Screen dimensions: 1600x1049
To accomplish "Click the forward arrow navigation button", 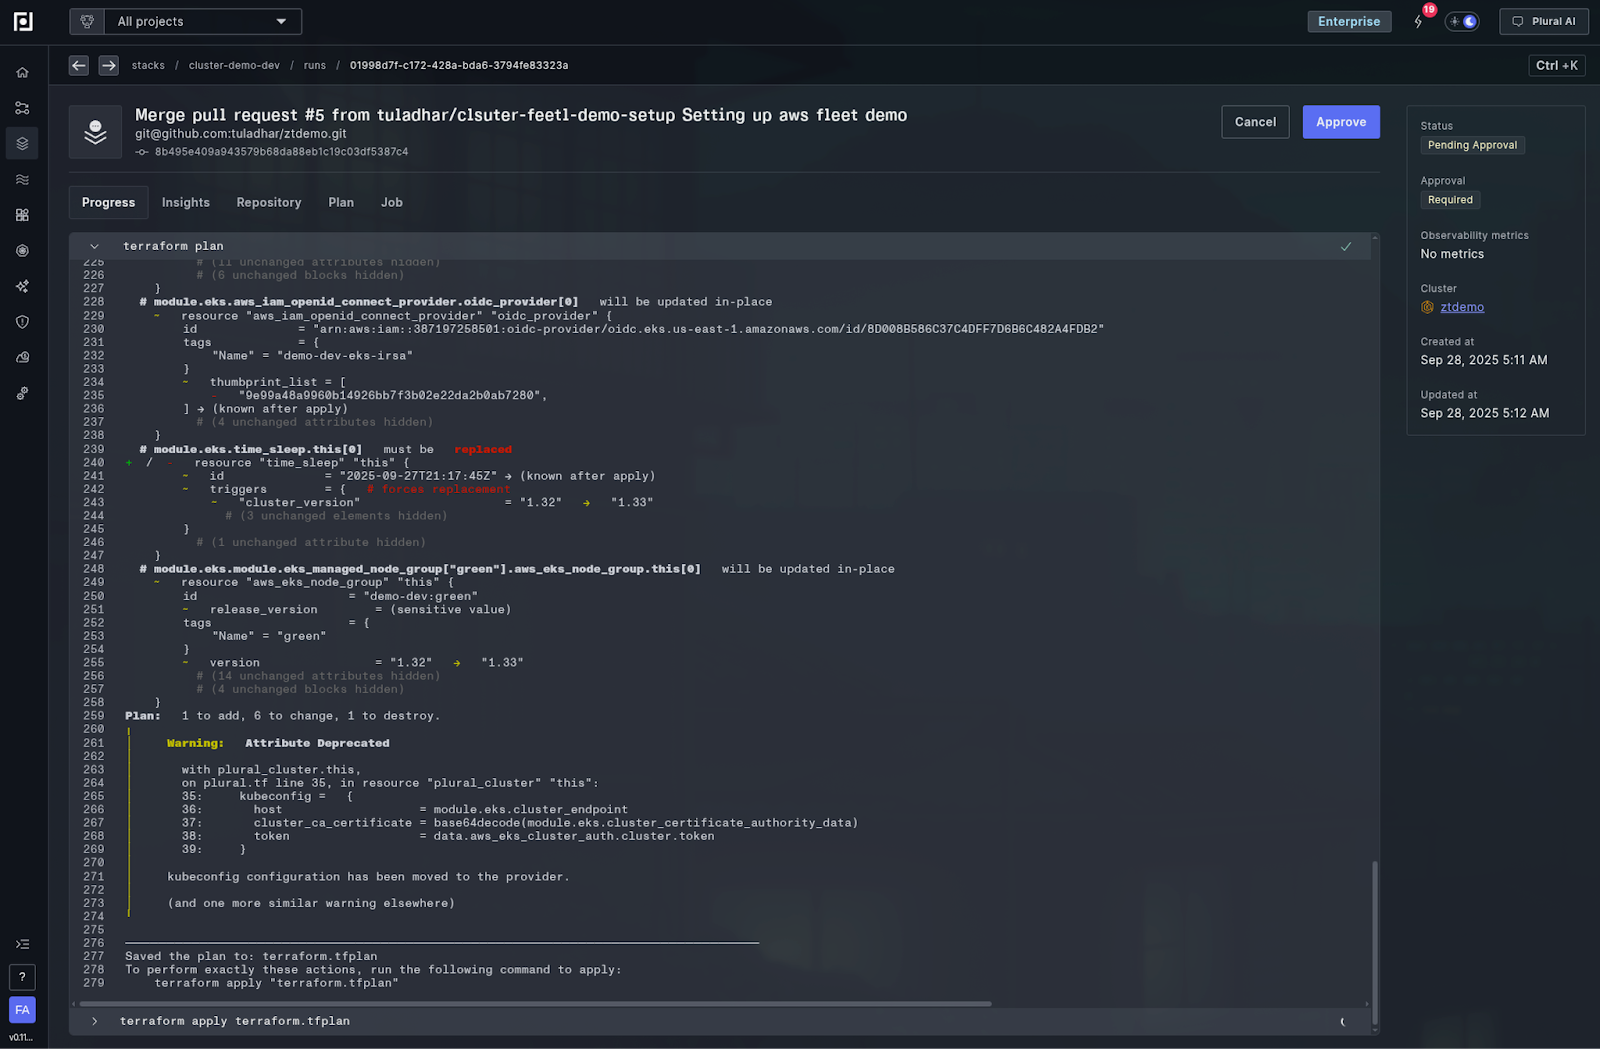I will 108,65.
